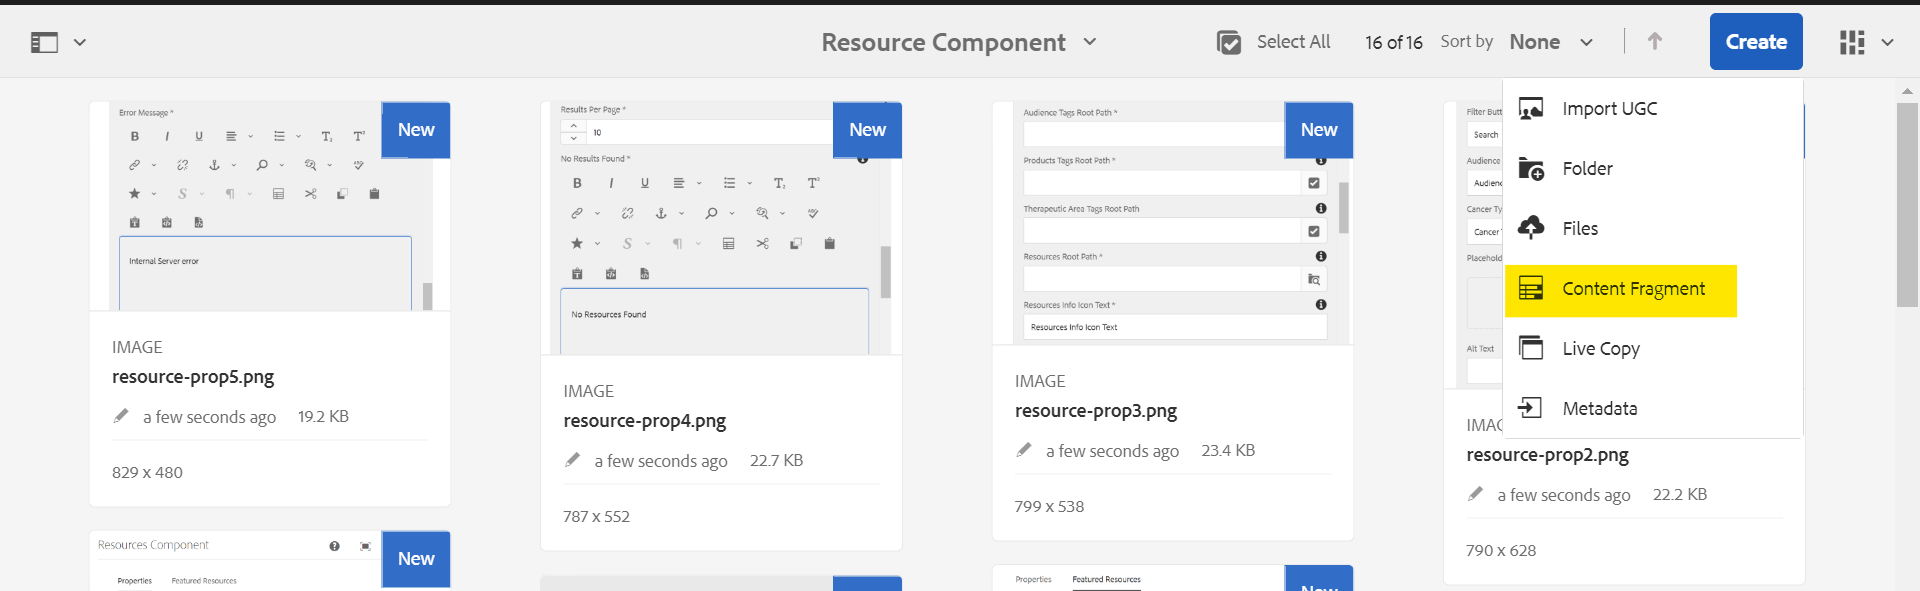The width and height of the screenshot is (1920, 591).
Task: Toggle ascending sort arrow
Action: (1655, 41)
